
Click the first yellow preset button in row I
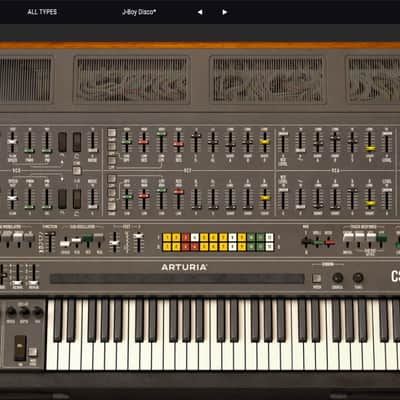(167, 237)
